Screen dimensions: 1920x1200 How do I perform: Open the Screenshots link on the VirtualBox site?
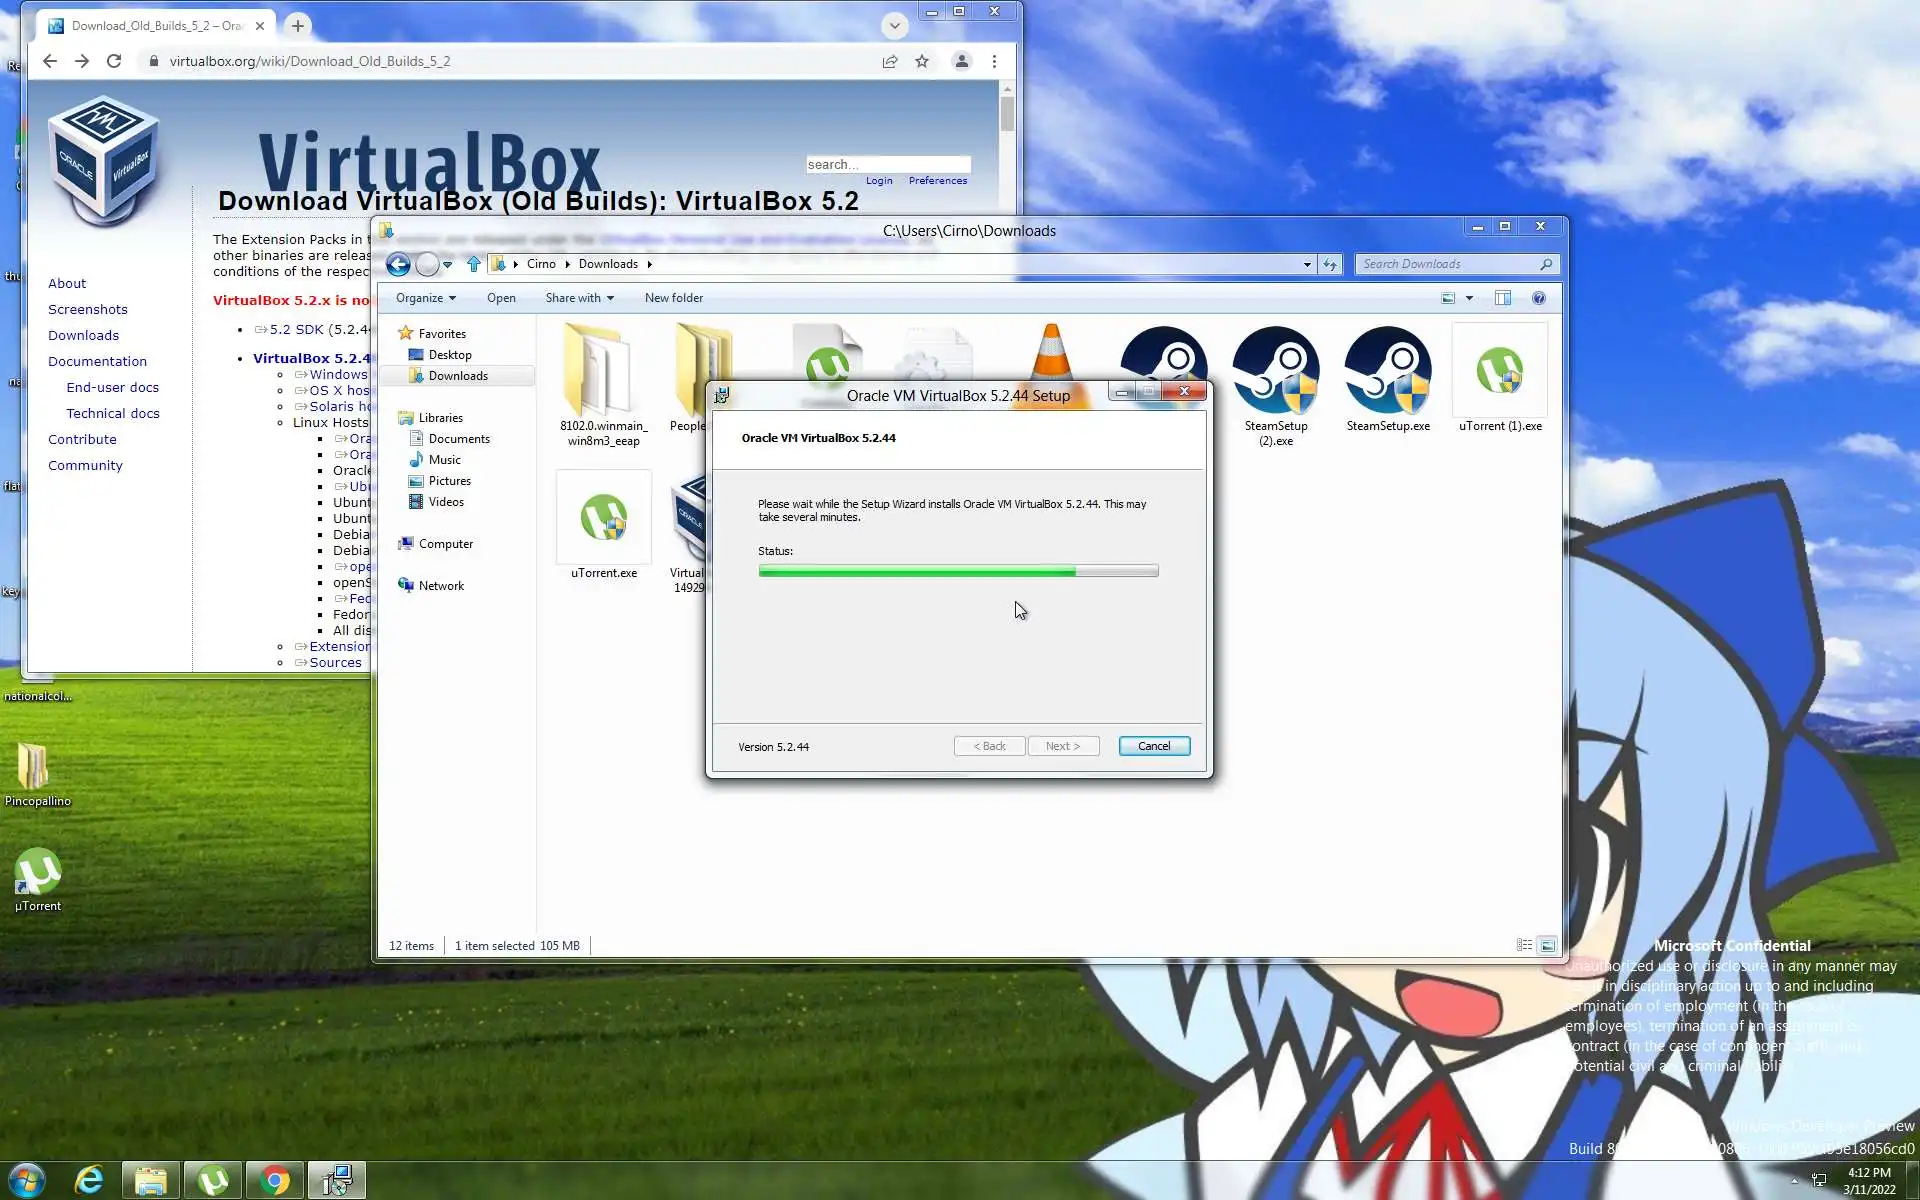(x=88, y=309)
